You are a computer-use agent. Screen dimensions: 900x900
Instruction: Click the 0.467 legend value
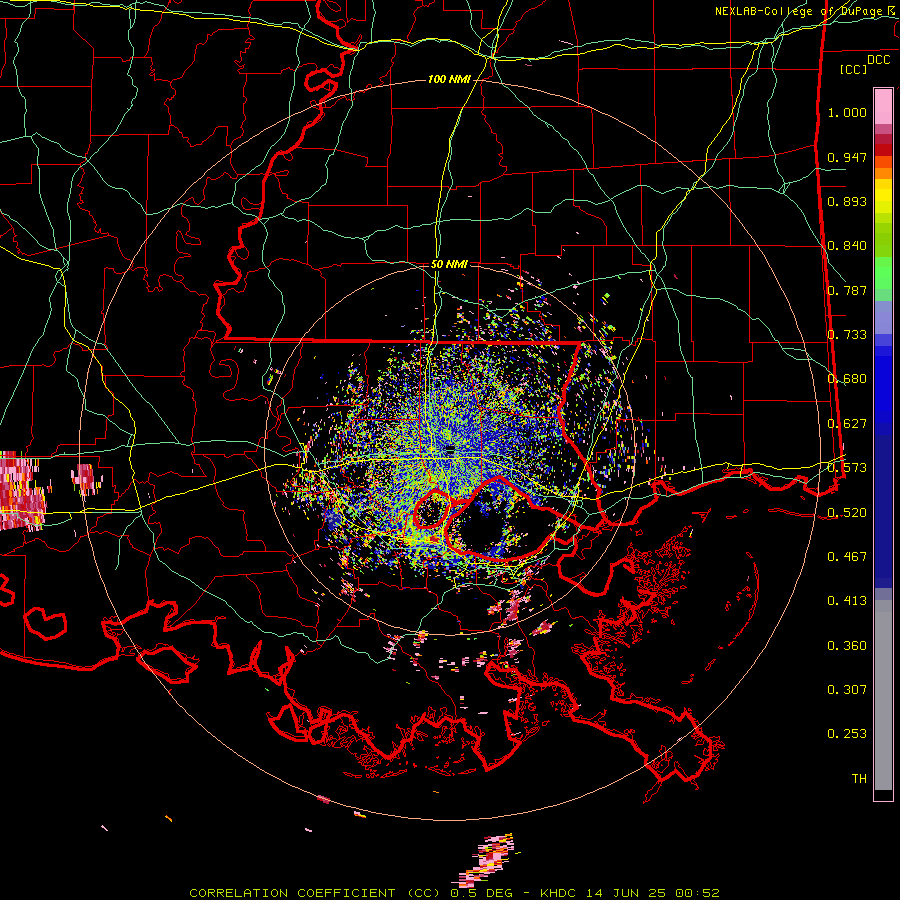point(847,557)
